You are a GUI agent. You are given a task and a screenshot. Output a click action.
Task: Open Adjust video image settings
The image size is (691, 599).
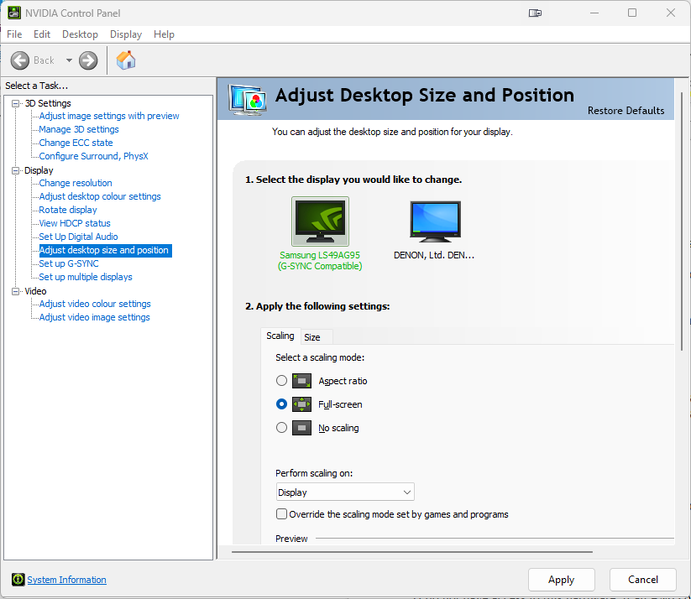pyautogui.click(x=94, y=317)
